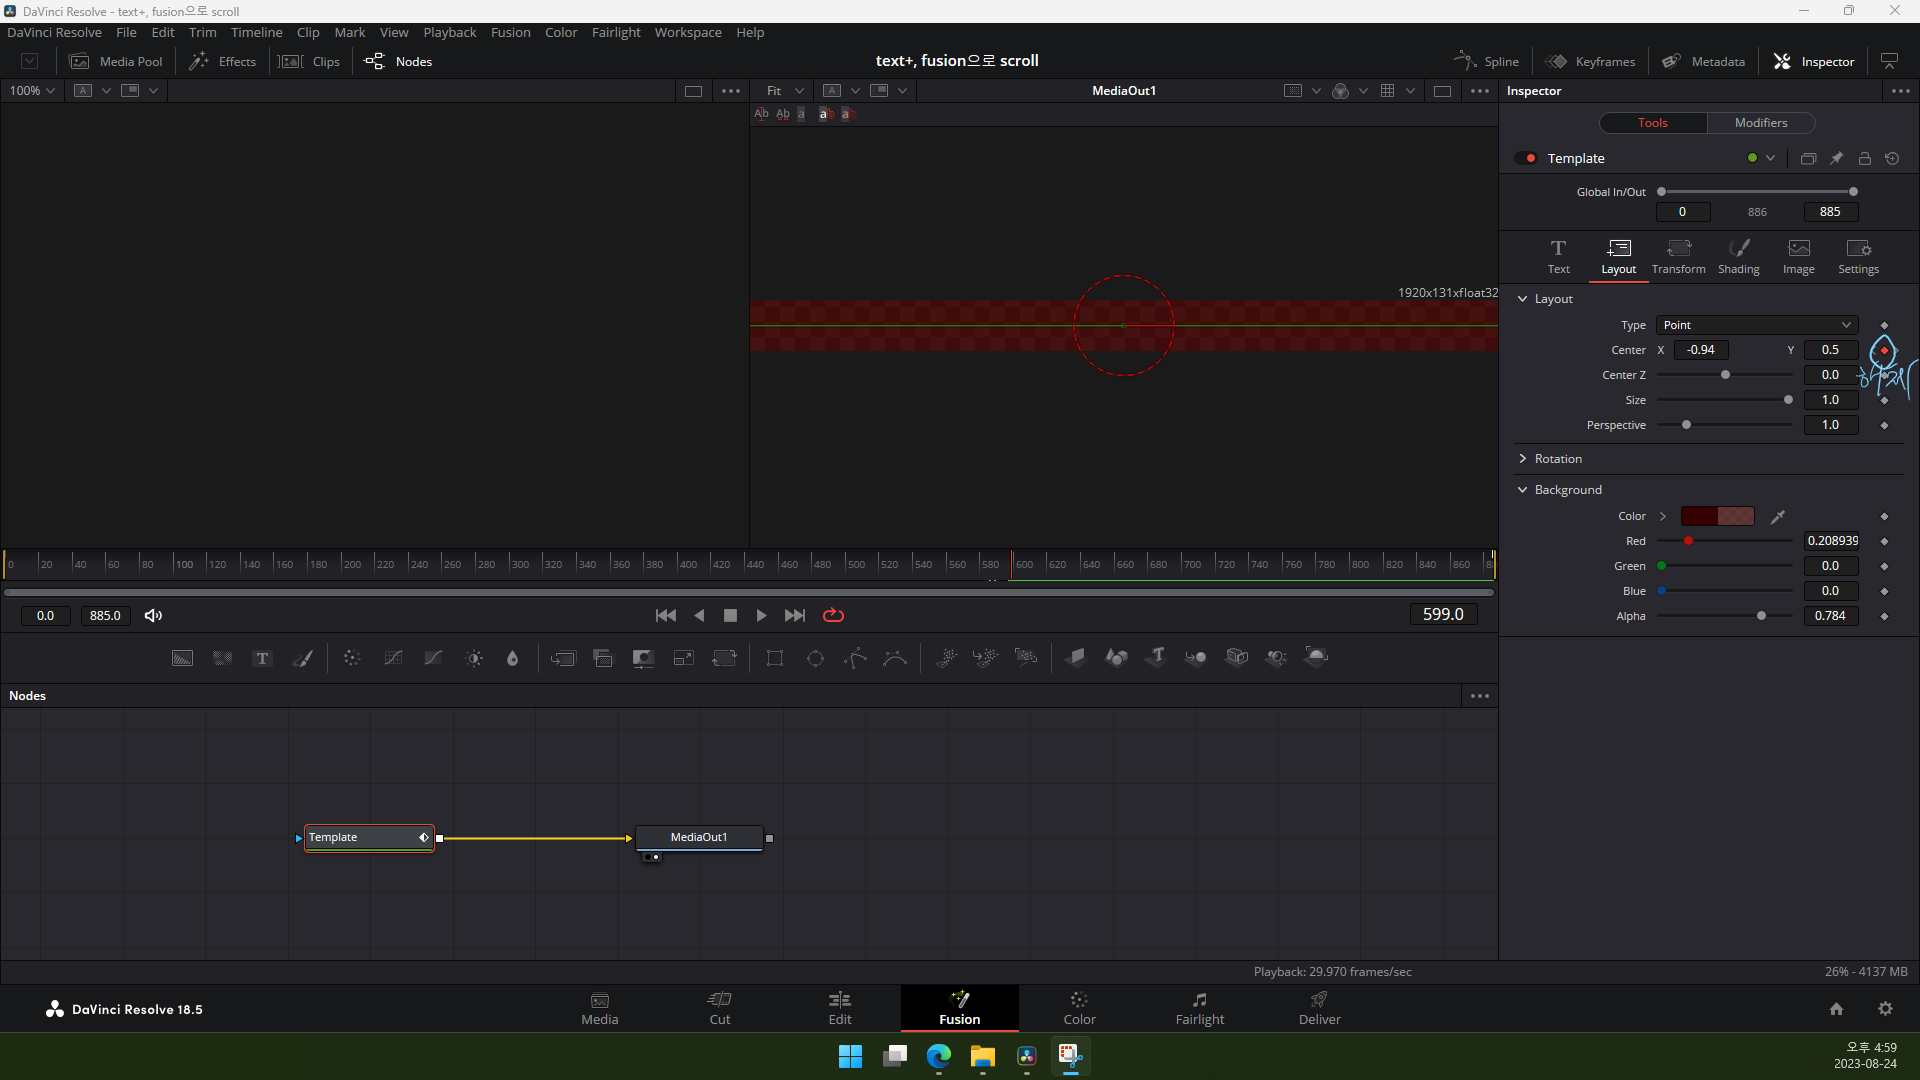Switch to the Edit page
The height and width of the screenshot is (1080, 1920).
click(840, 1008)
